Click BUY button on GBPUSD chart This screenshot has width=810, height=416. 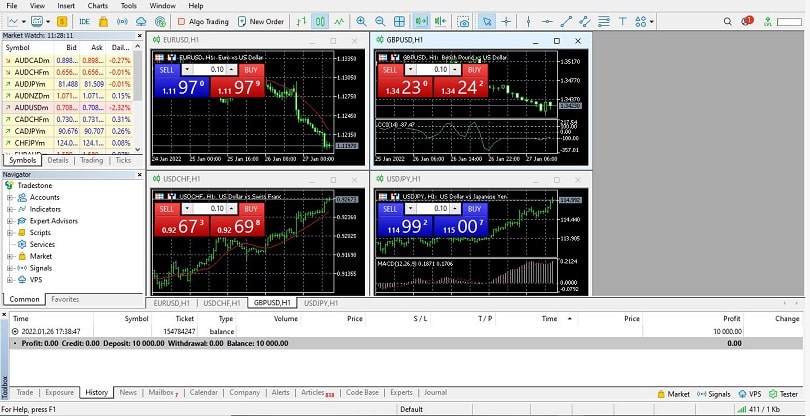(475, 70)
